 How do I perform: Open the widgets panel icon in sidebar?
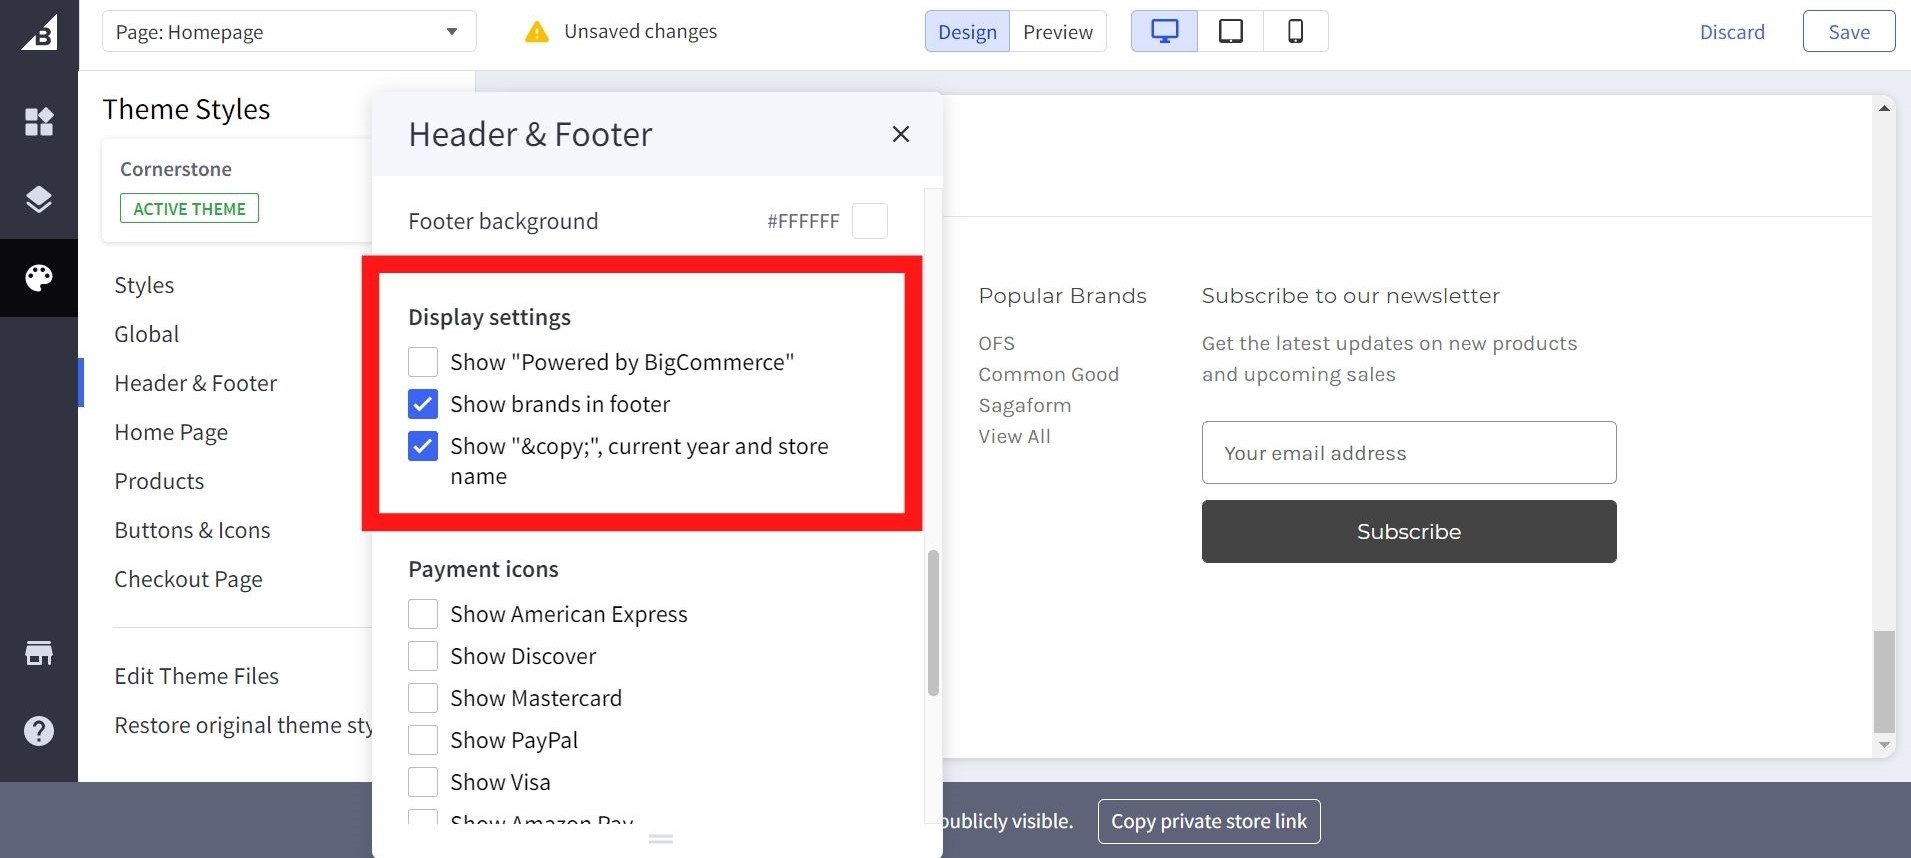coord(39,122)
